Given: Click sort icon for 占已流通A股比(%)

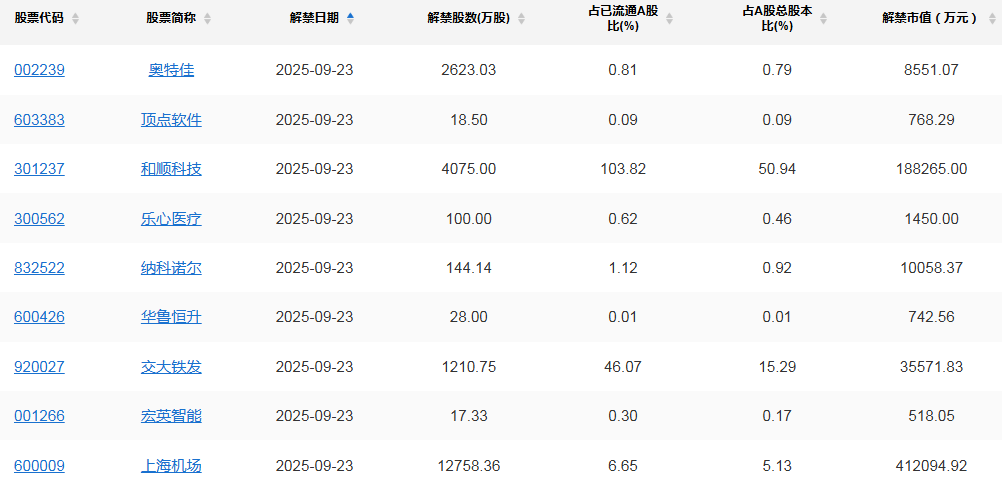Looking at the screenshot, I should (x=669, y=19).
